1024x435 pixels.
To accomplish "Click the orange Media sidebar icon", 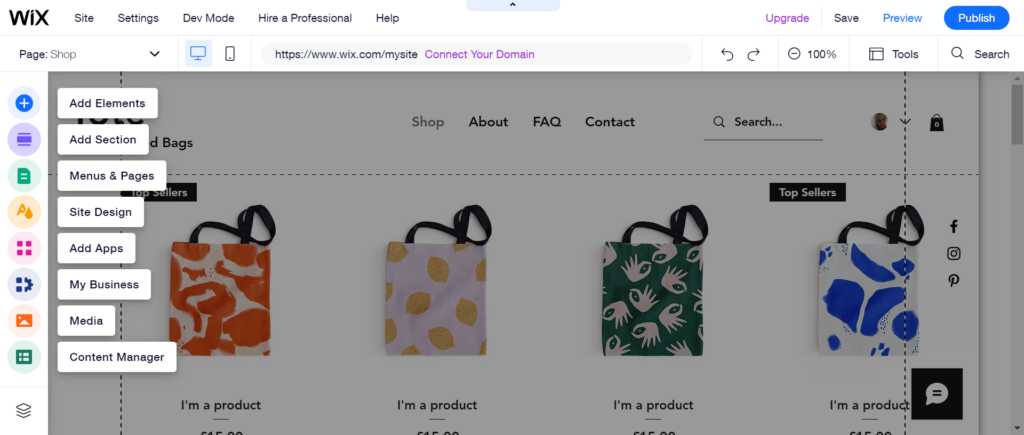I will [x=24, y=320].
